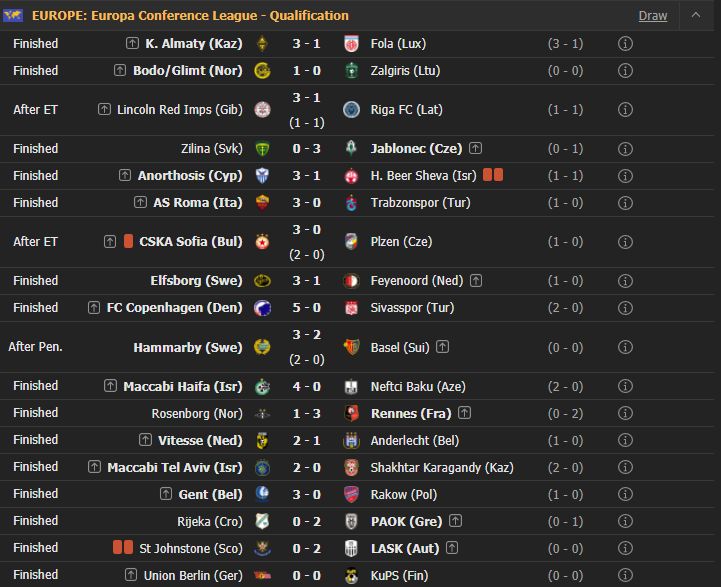Click FC Copenhagen lion crest
Screen dimensions: 721x587
click(263, 308)
